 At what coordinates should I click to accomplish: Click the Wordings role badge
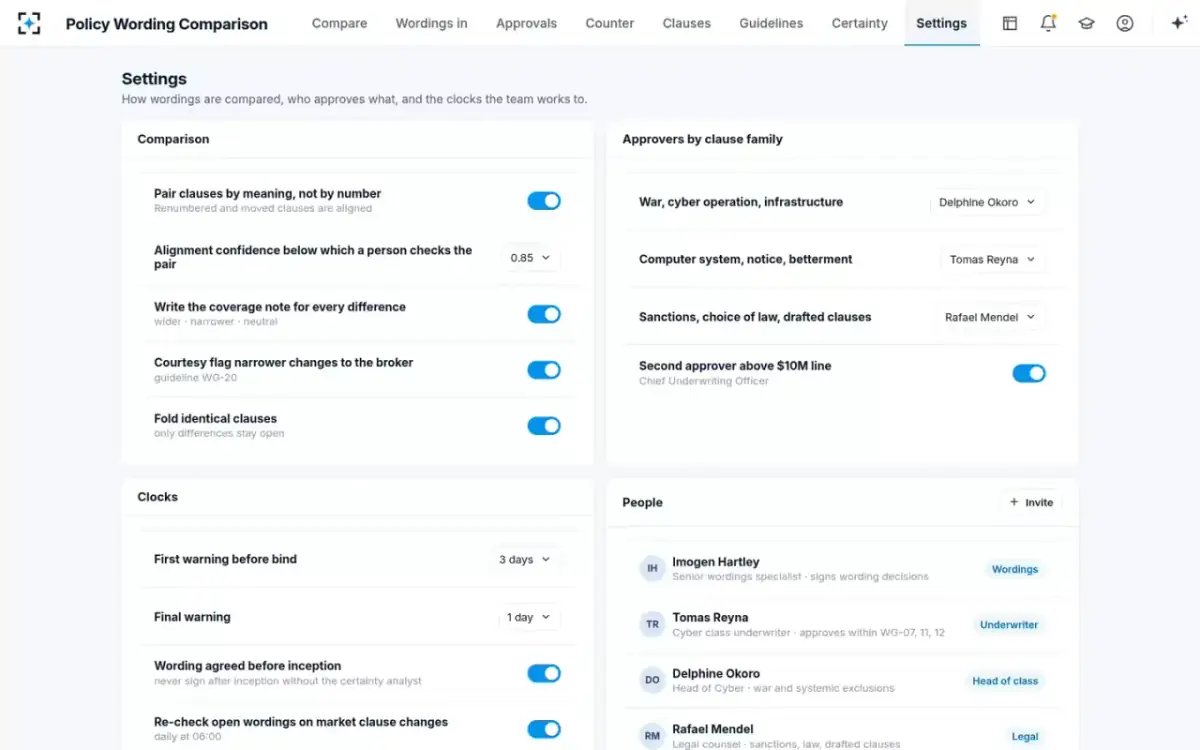(x=1015, y=569)
